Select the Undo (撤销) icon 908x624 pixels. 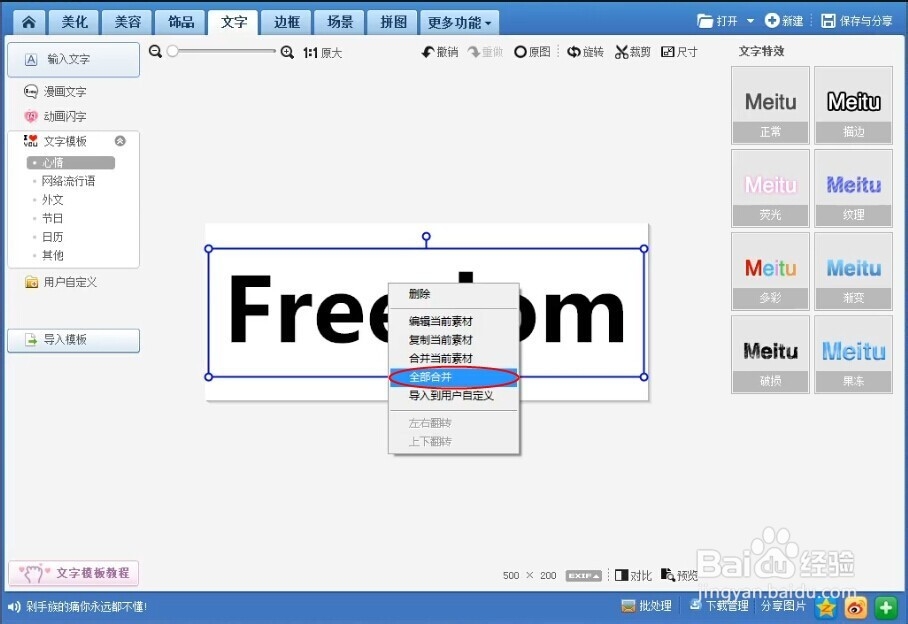click(x=438, y=51)
